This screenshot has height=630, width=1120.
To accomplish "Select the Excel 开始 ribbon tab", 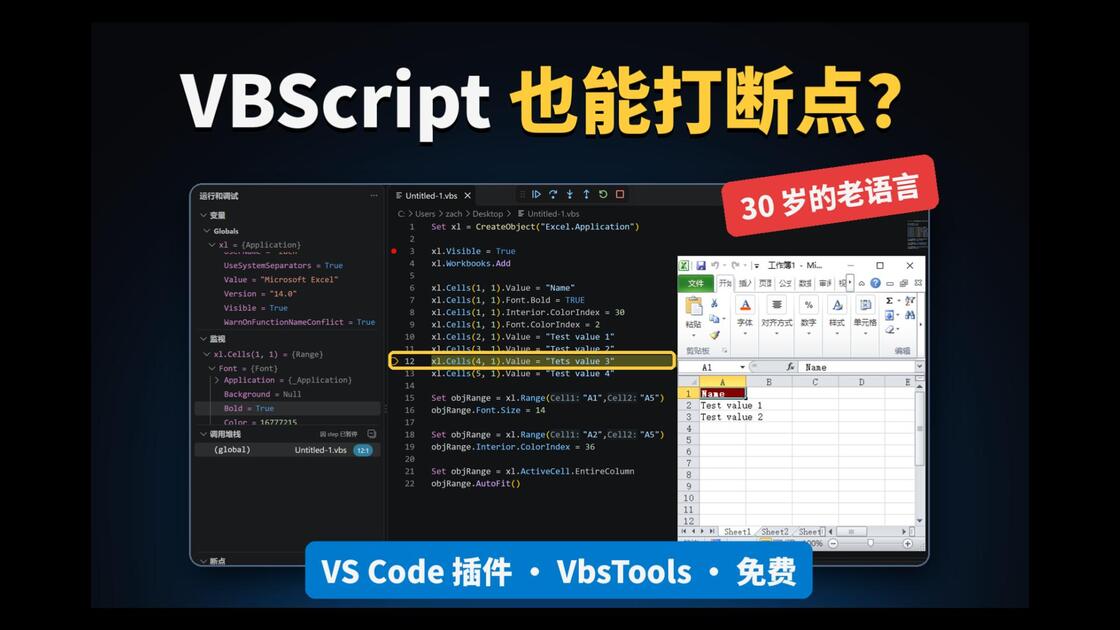I will 725,284.
